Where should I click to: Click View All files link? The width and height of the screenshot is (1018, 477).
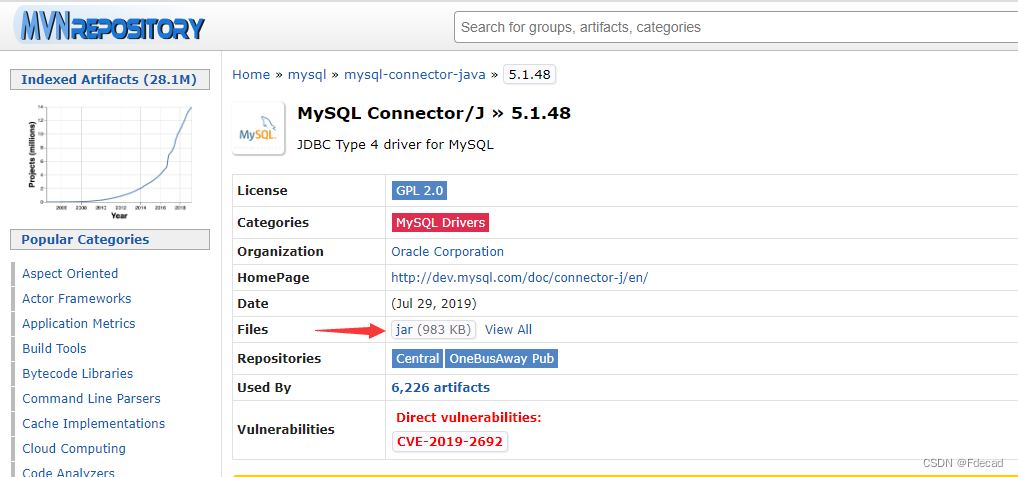(508, 330)
